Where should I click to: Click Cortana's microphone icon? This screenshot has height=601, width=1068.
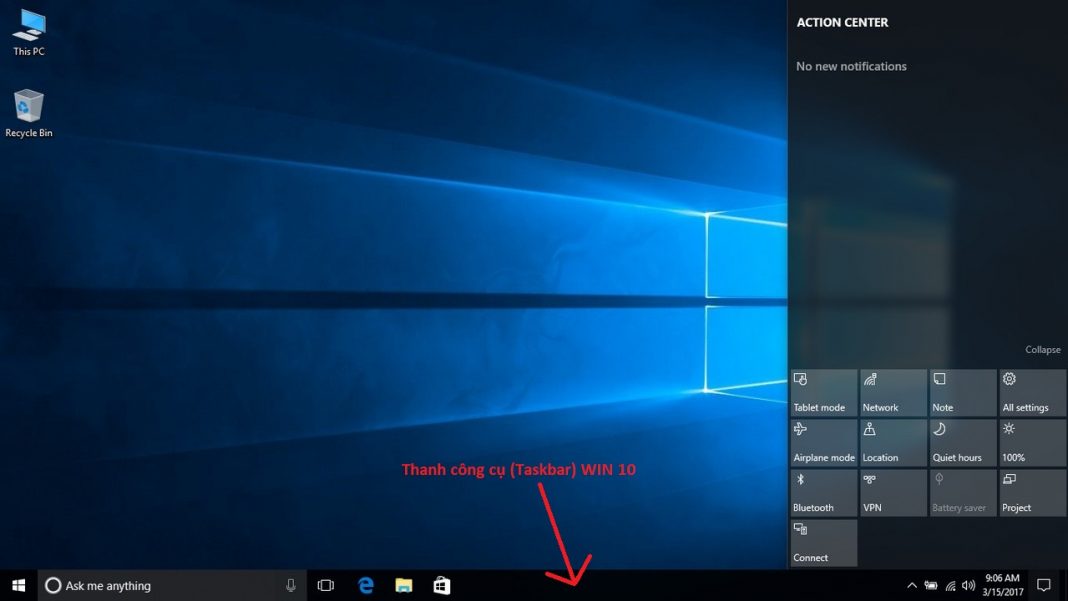click(x=290, y=585)
